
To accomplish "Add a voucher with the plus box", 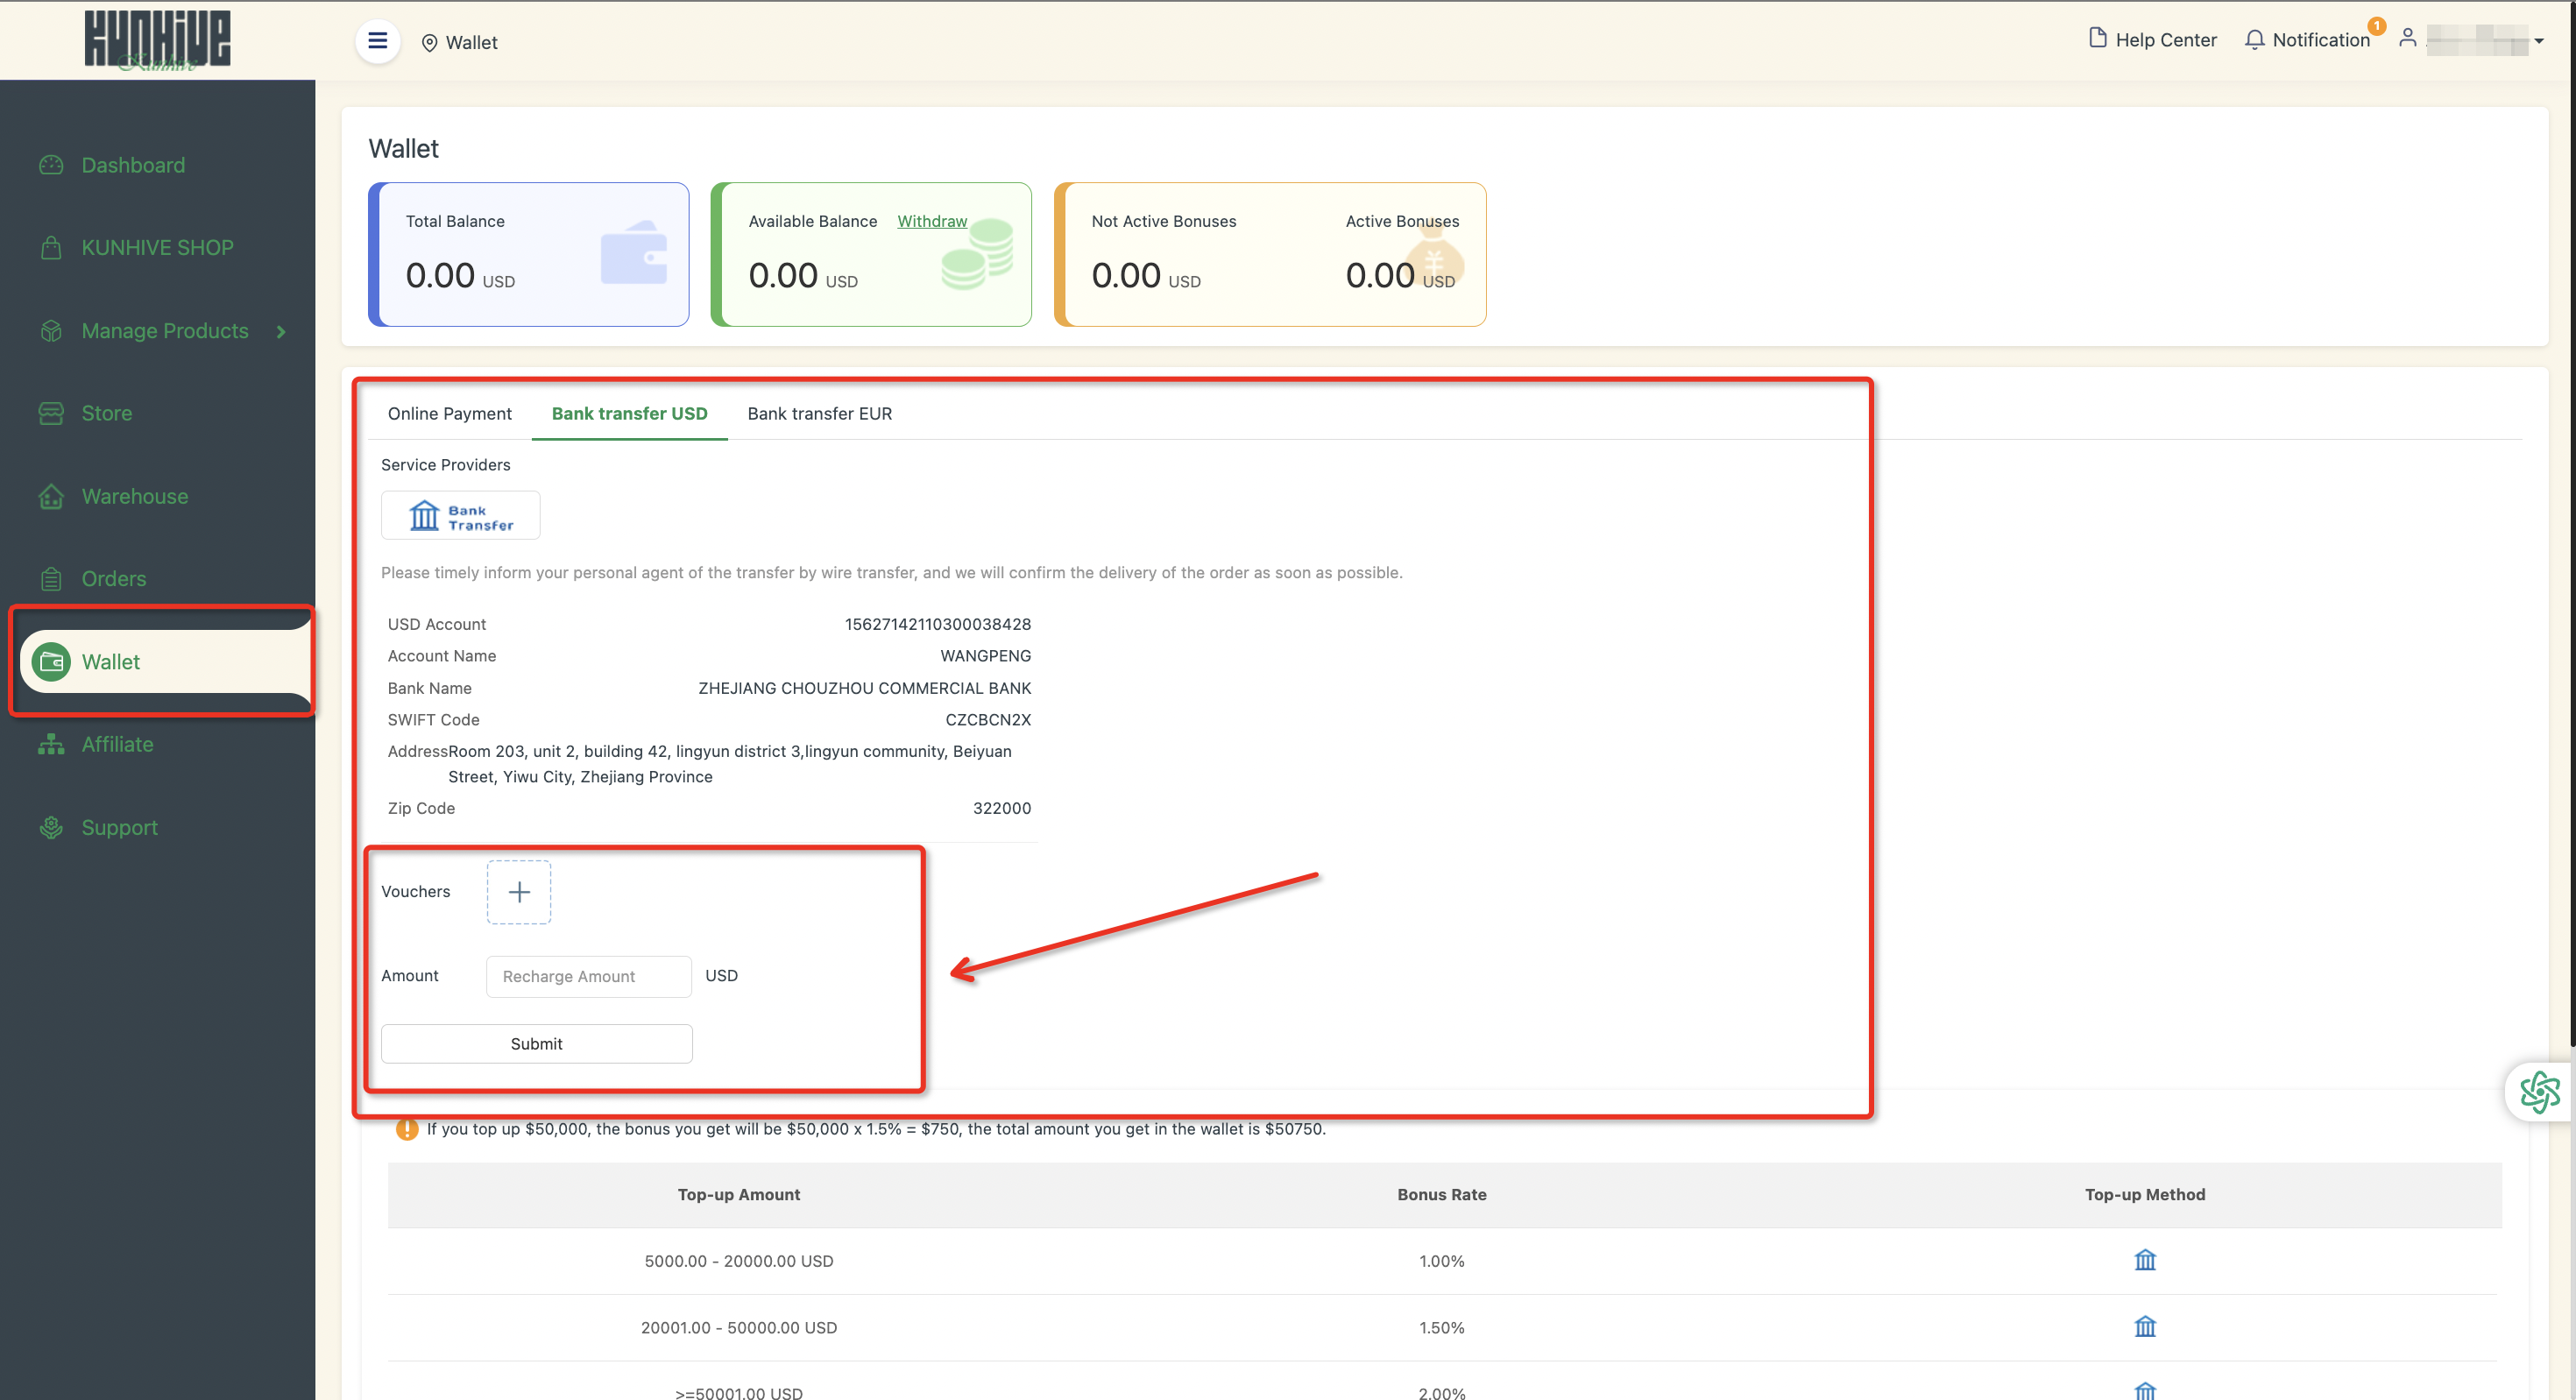I will [x=518, y=892].
